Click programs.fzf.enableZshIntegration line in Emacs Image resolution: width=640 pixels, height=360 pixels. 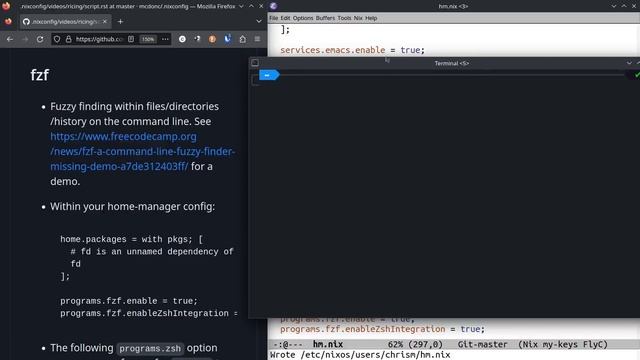[382, 329]
